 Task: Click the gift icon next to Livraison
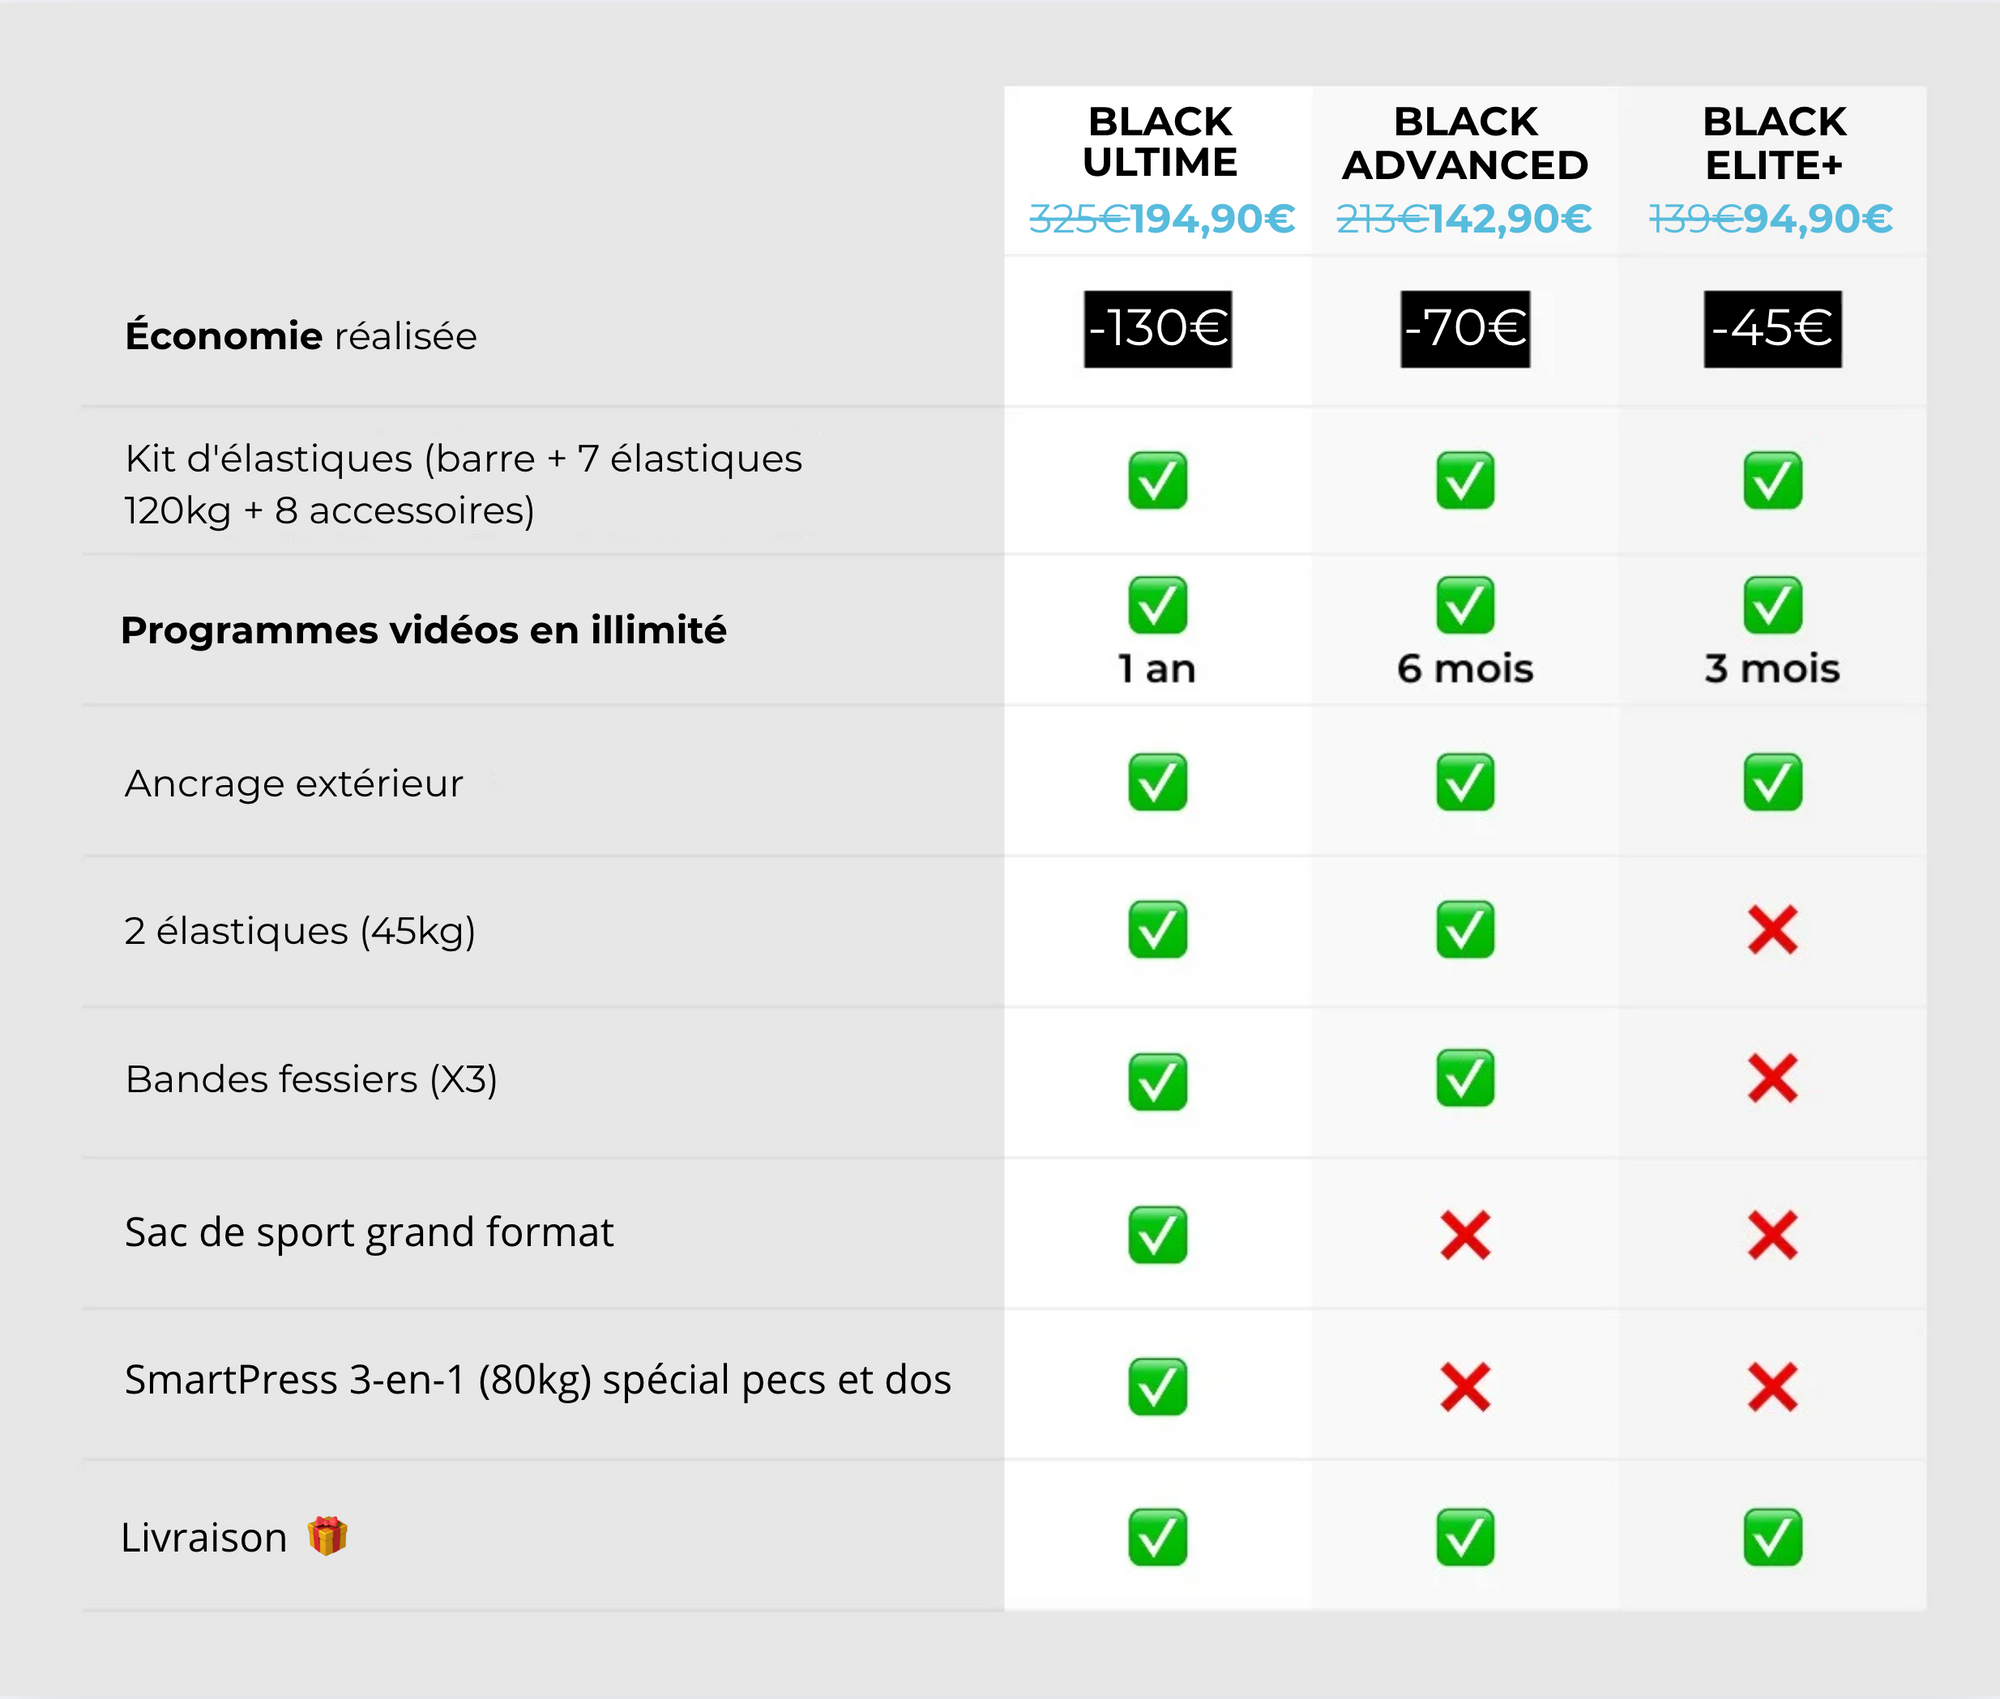[x=327, y=1536]
